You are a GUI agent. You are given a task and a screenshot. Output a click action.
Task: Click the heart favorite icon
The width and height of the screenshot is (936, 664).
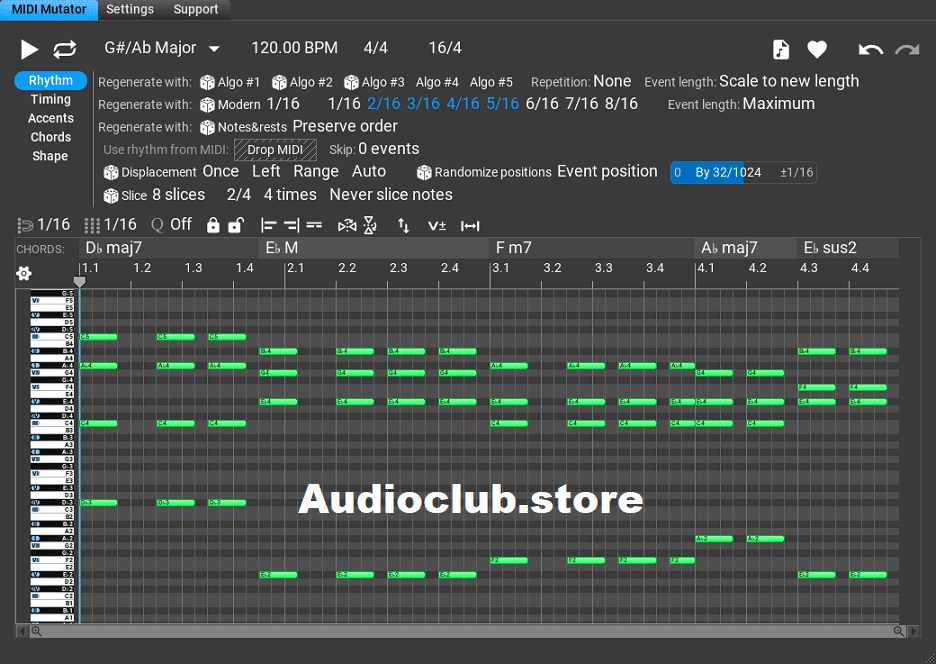pyautogui.click(x=817, y=49)
